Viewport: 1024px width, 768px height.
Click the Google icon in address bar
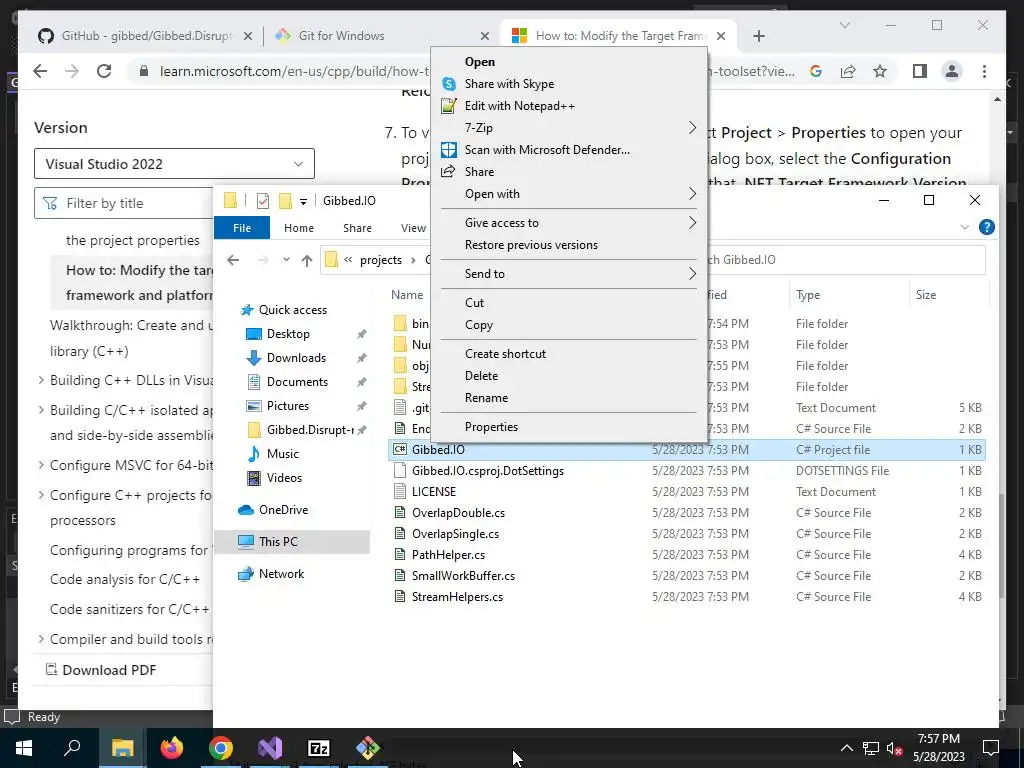point(816,71)
